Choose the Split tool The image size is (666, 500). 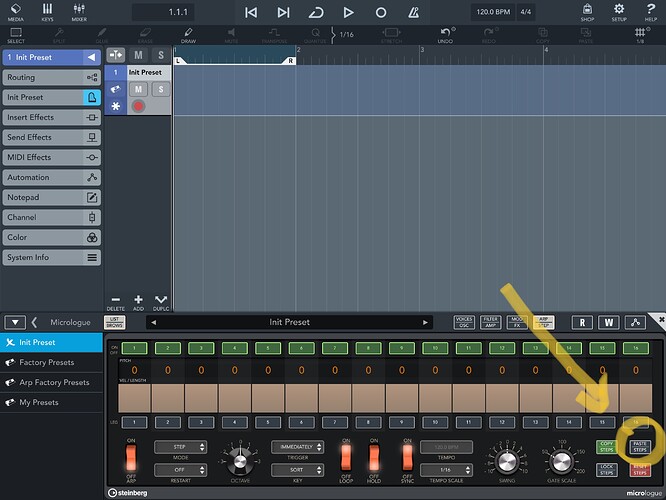[x=59, y=35]
